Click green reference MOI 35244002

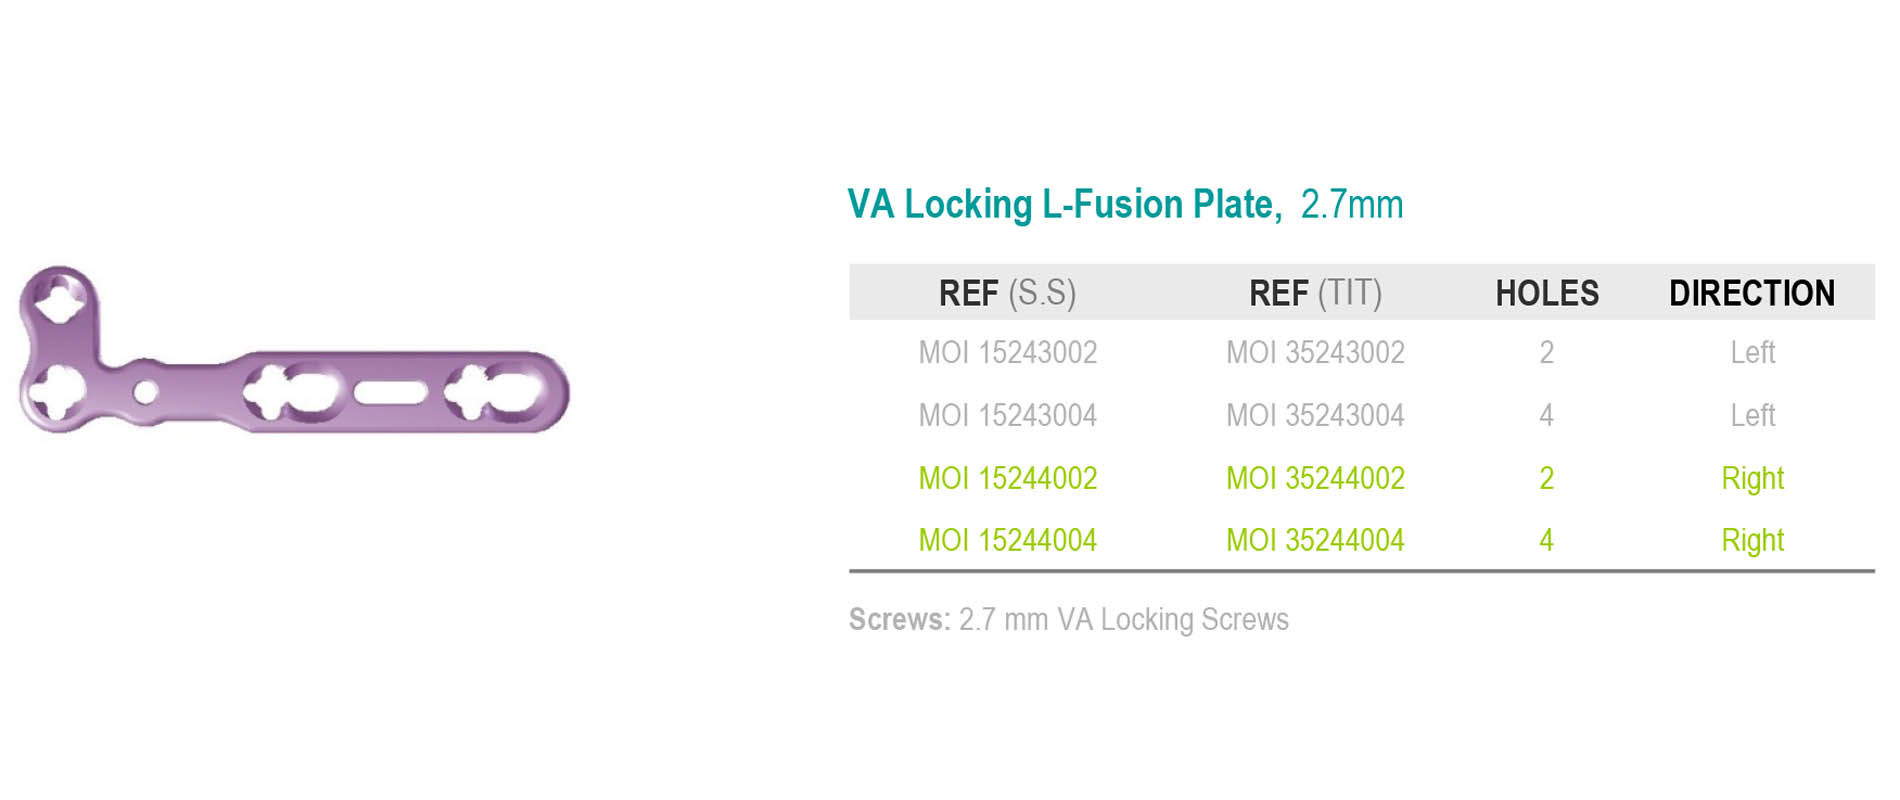click(x=1315, y=478)
